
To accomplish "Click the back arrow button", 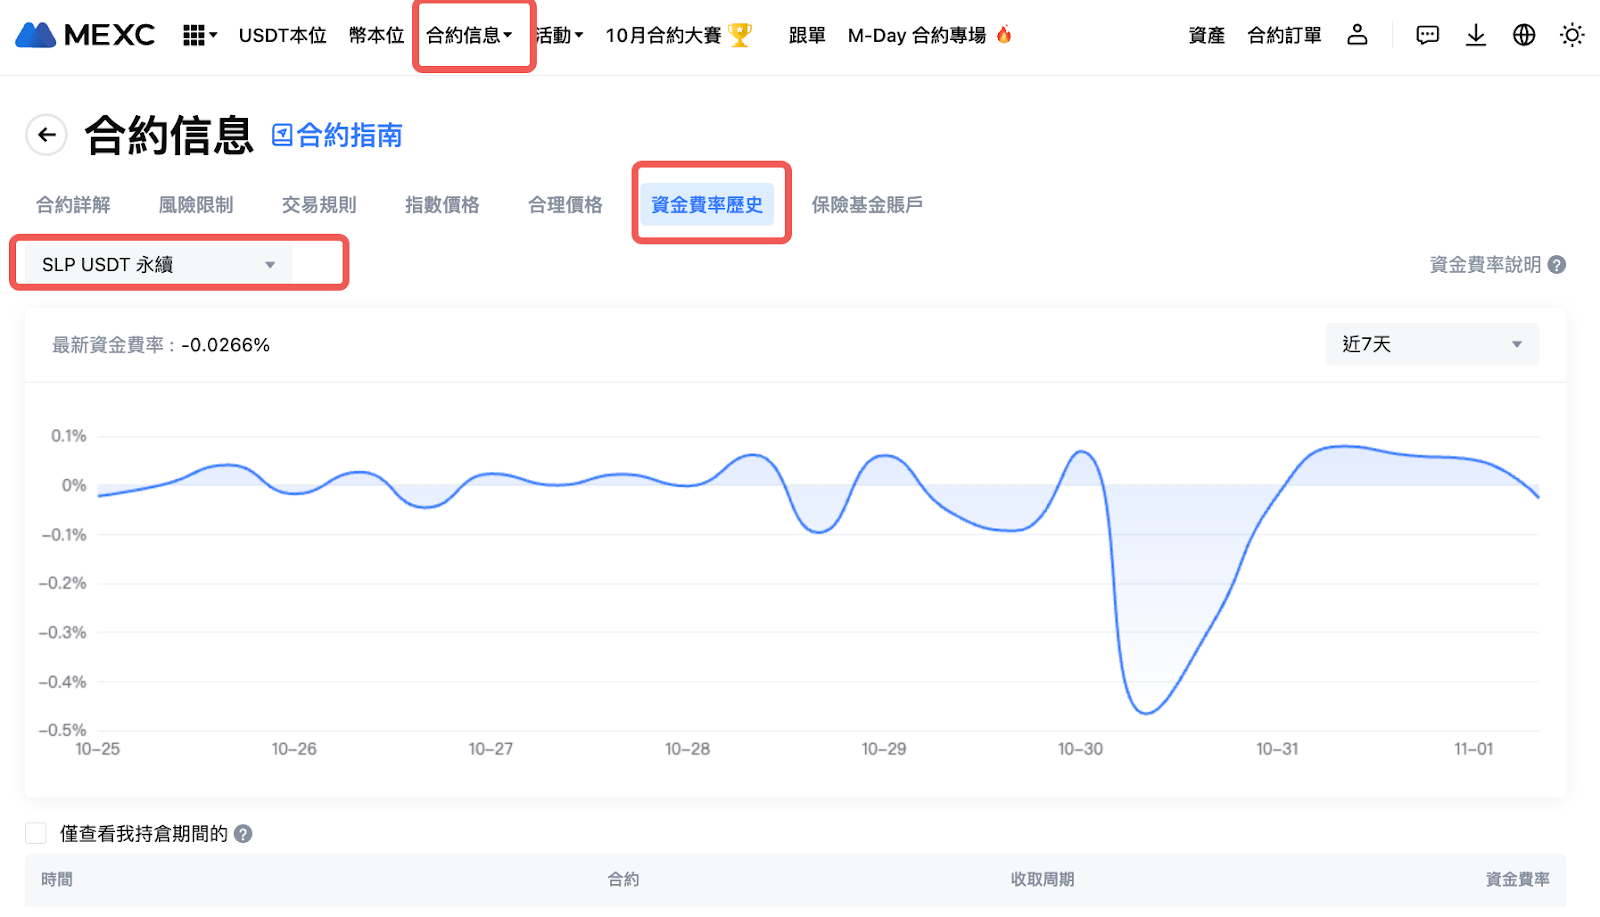I will pos(46,135).
